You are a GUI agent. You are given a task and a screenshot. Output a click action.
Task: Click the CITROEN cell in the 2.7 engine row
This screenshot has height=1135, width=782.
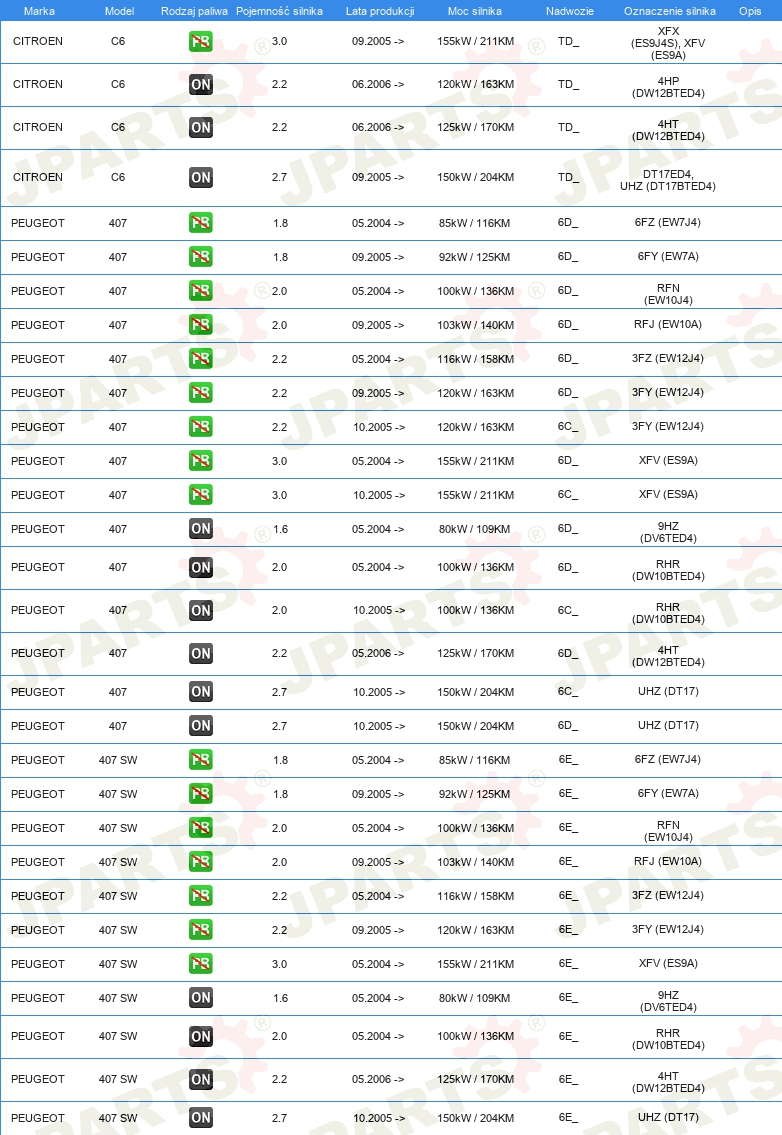[x=38, y=177]
